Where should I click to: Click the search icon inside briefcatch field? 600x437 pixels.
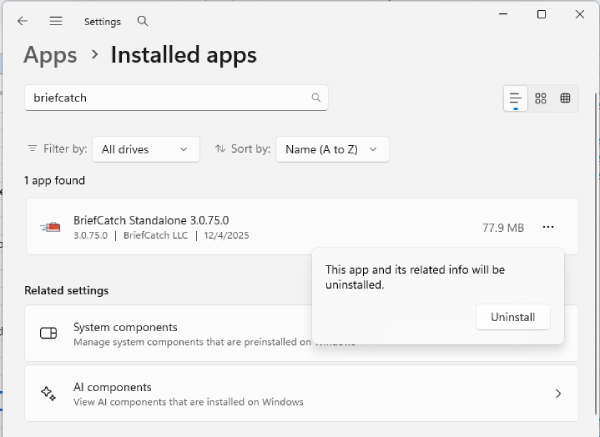pyautogui.click(x=316, y=98)
